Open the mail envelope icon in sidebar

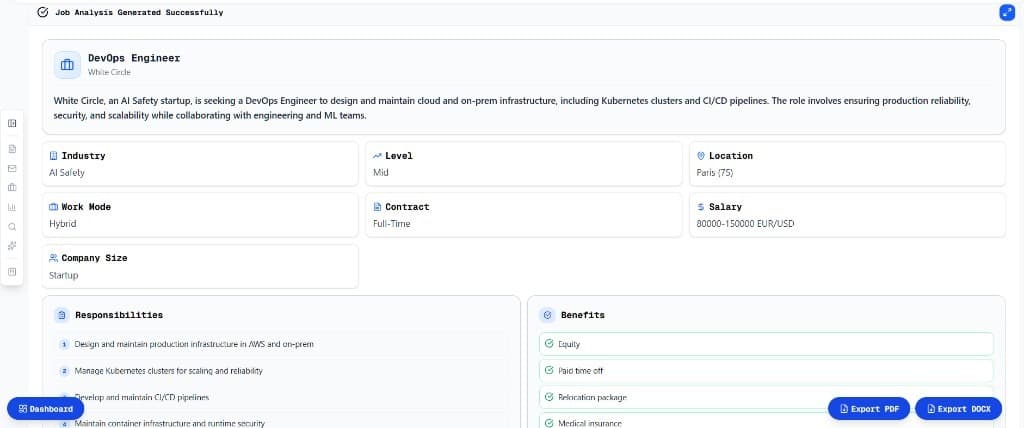point(12,168)
